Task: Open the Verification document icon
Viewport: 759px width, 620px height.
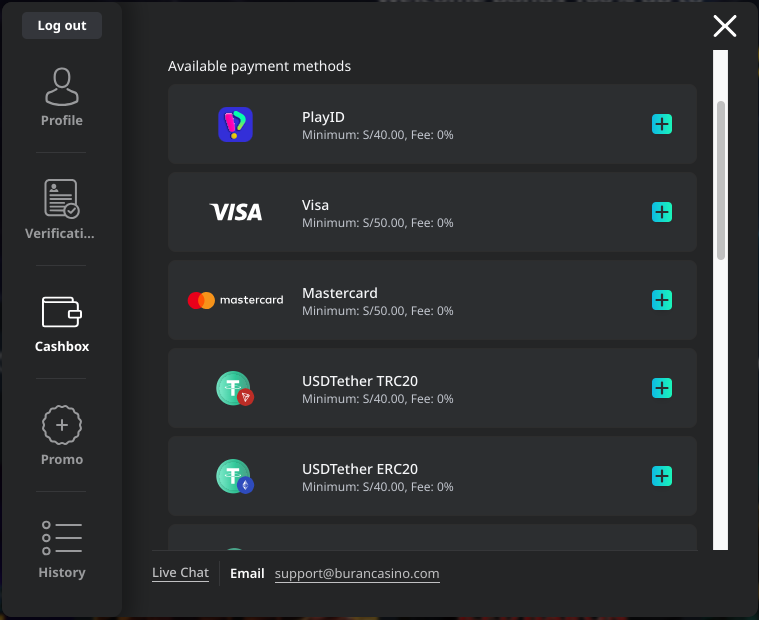Action: coord(62,199)
